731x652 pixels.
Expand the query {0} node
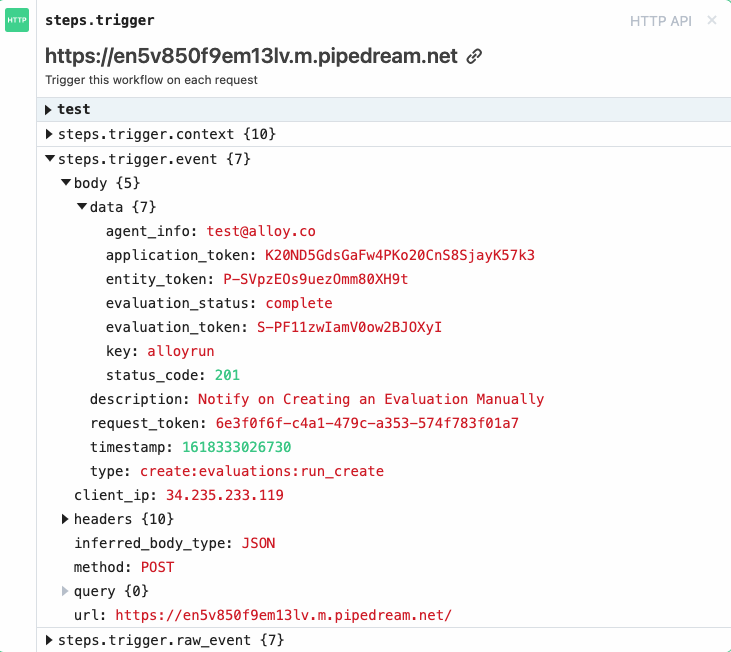point(65,591)
